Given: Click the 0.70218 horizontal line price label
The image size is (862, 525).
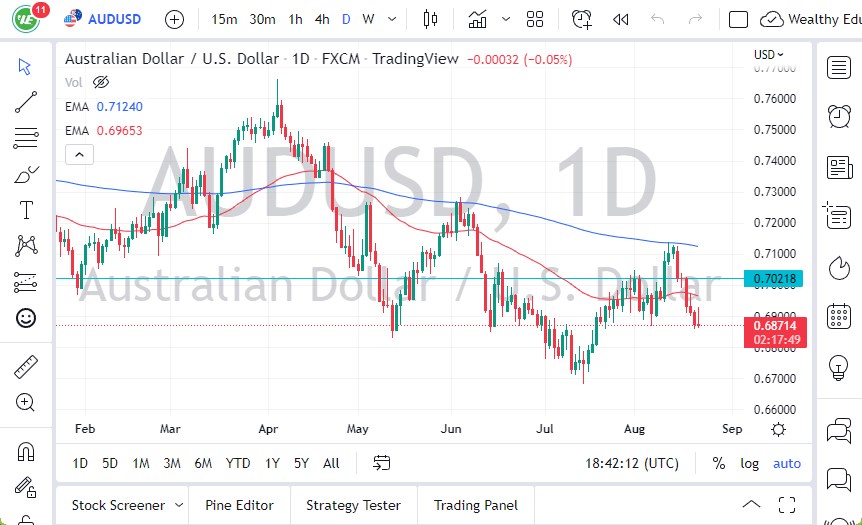Looking at the screenshot, I should [x=775, y=279].
